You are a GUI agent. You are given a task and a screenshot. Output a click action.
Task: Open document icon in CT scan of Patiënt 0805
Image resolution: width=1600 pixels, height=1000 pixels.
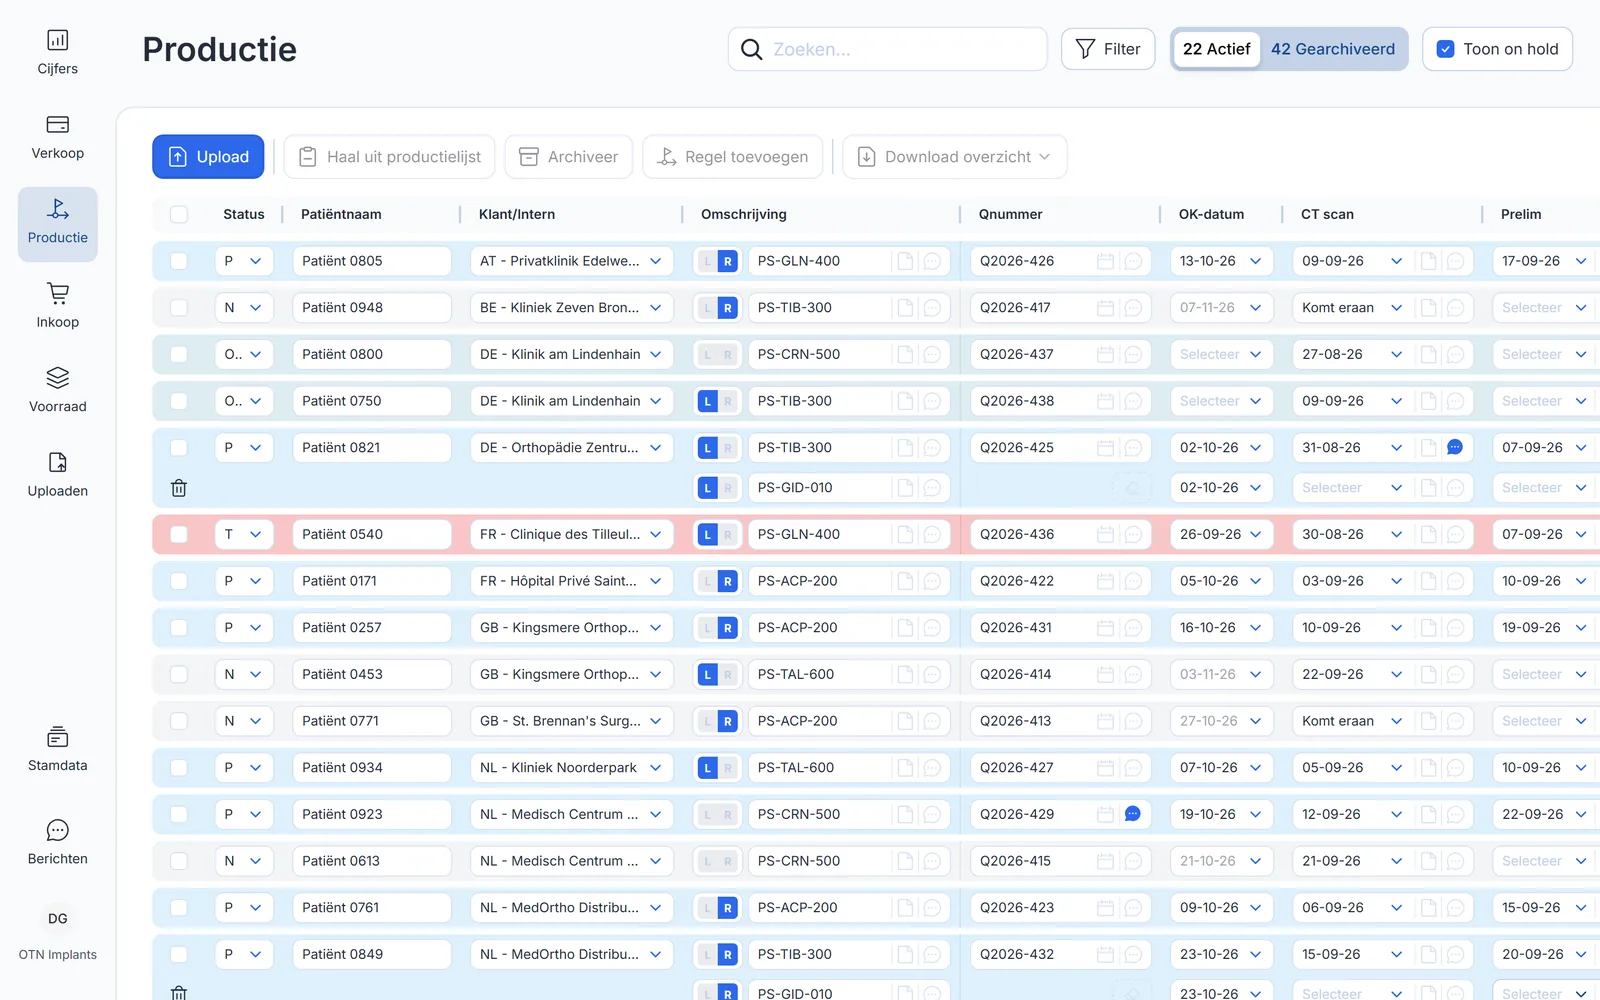pyautogui.click(x=1429, y=261)
